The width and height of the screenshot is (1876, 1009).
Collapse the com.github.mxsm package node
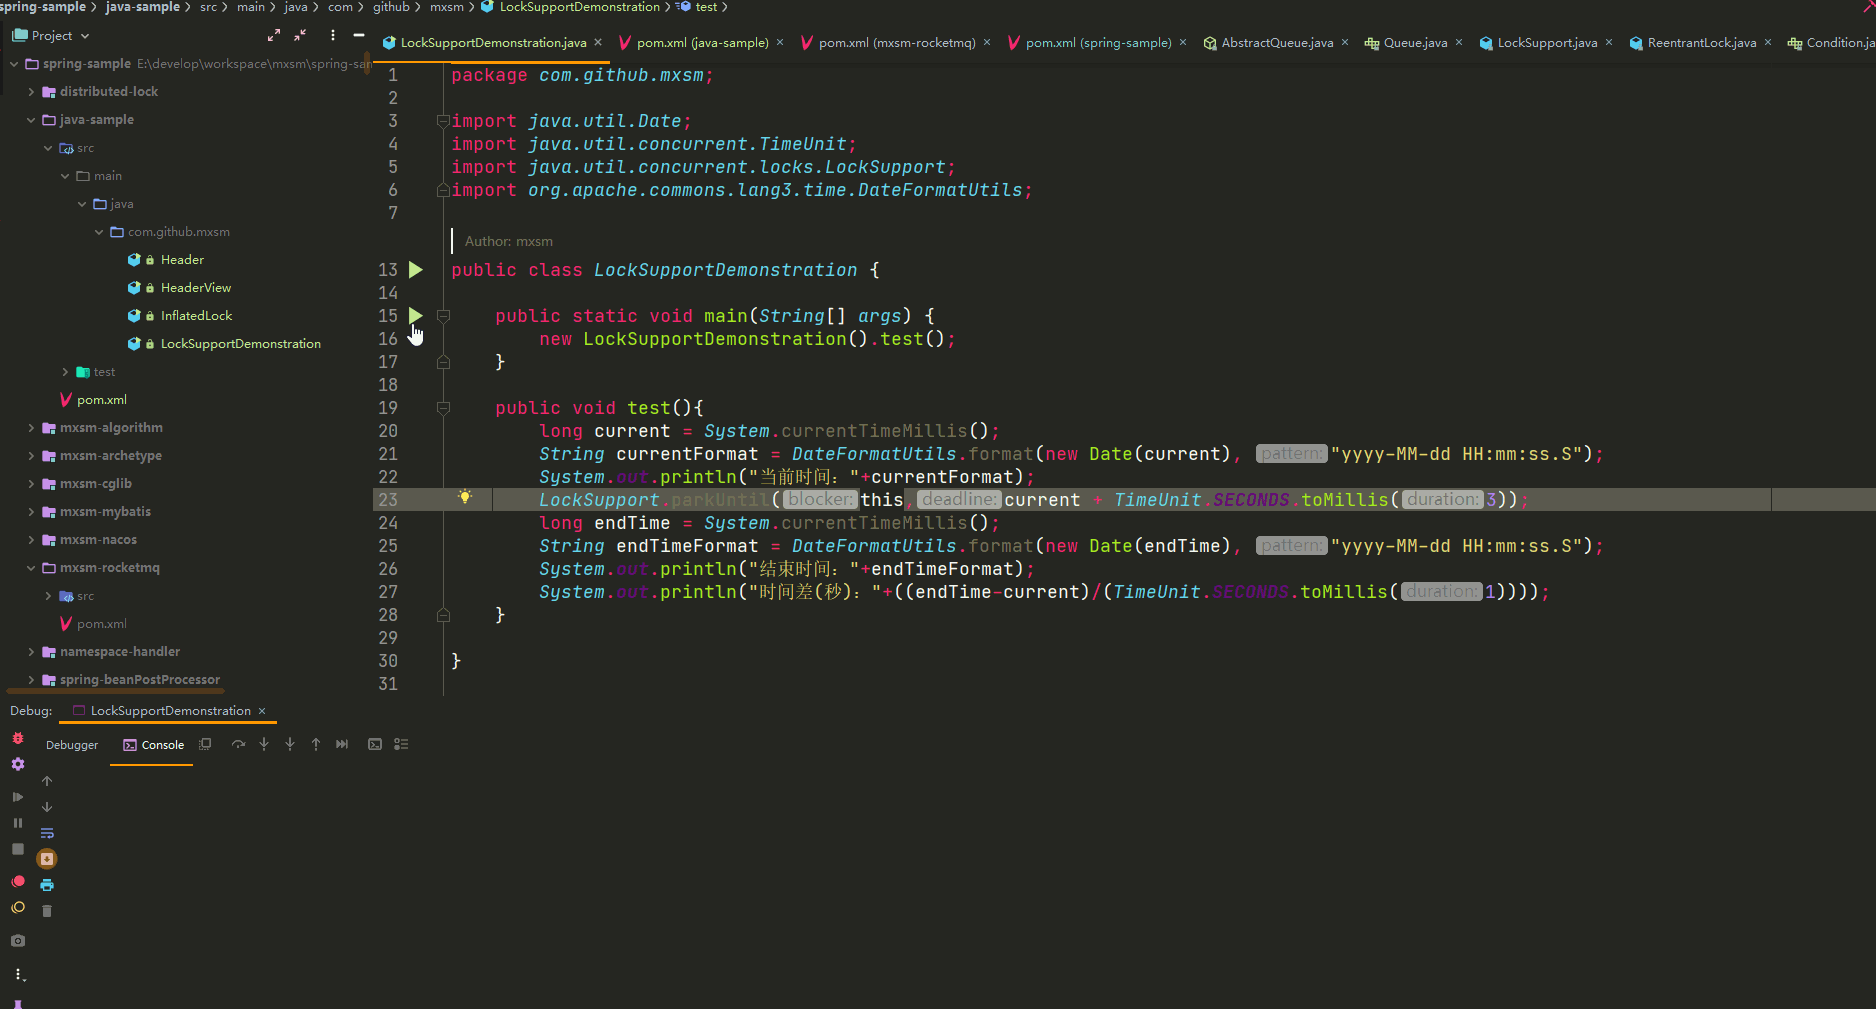point(98,231)
